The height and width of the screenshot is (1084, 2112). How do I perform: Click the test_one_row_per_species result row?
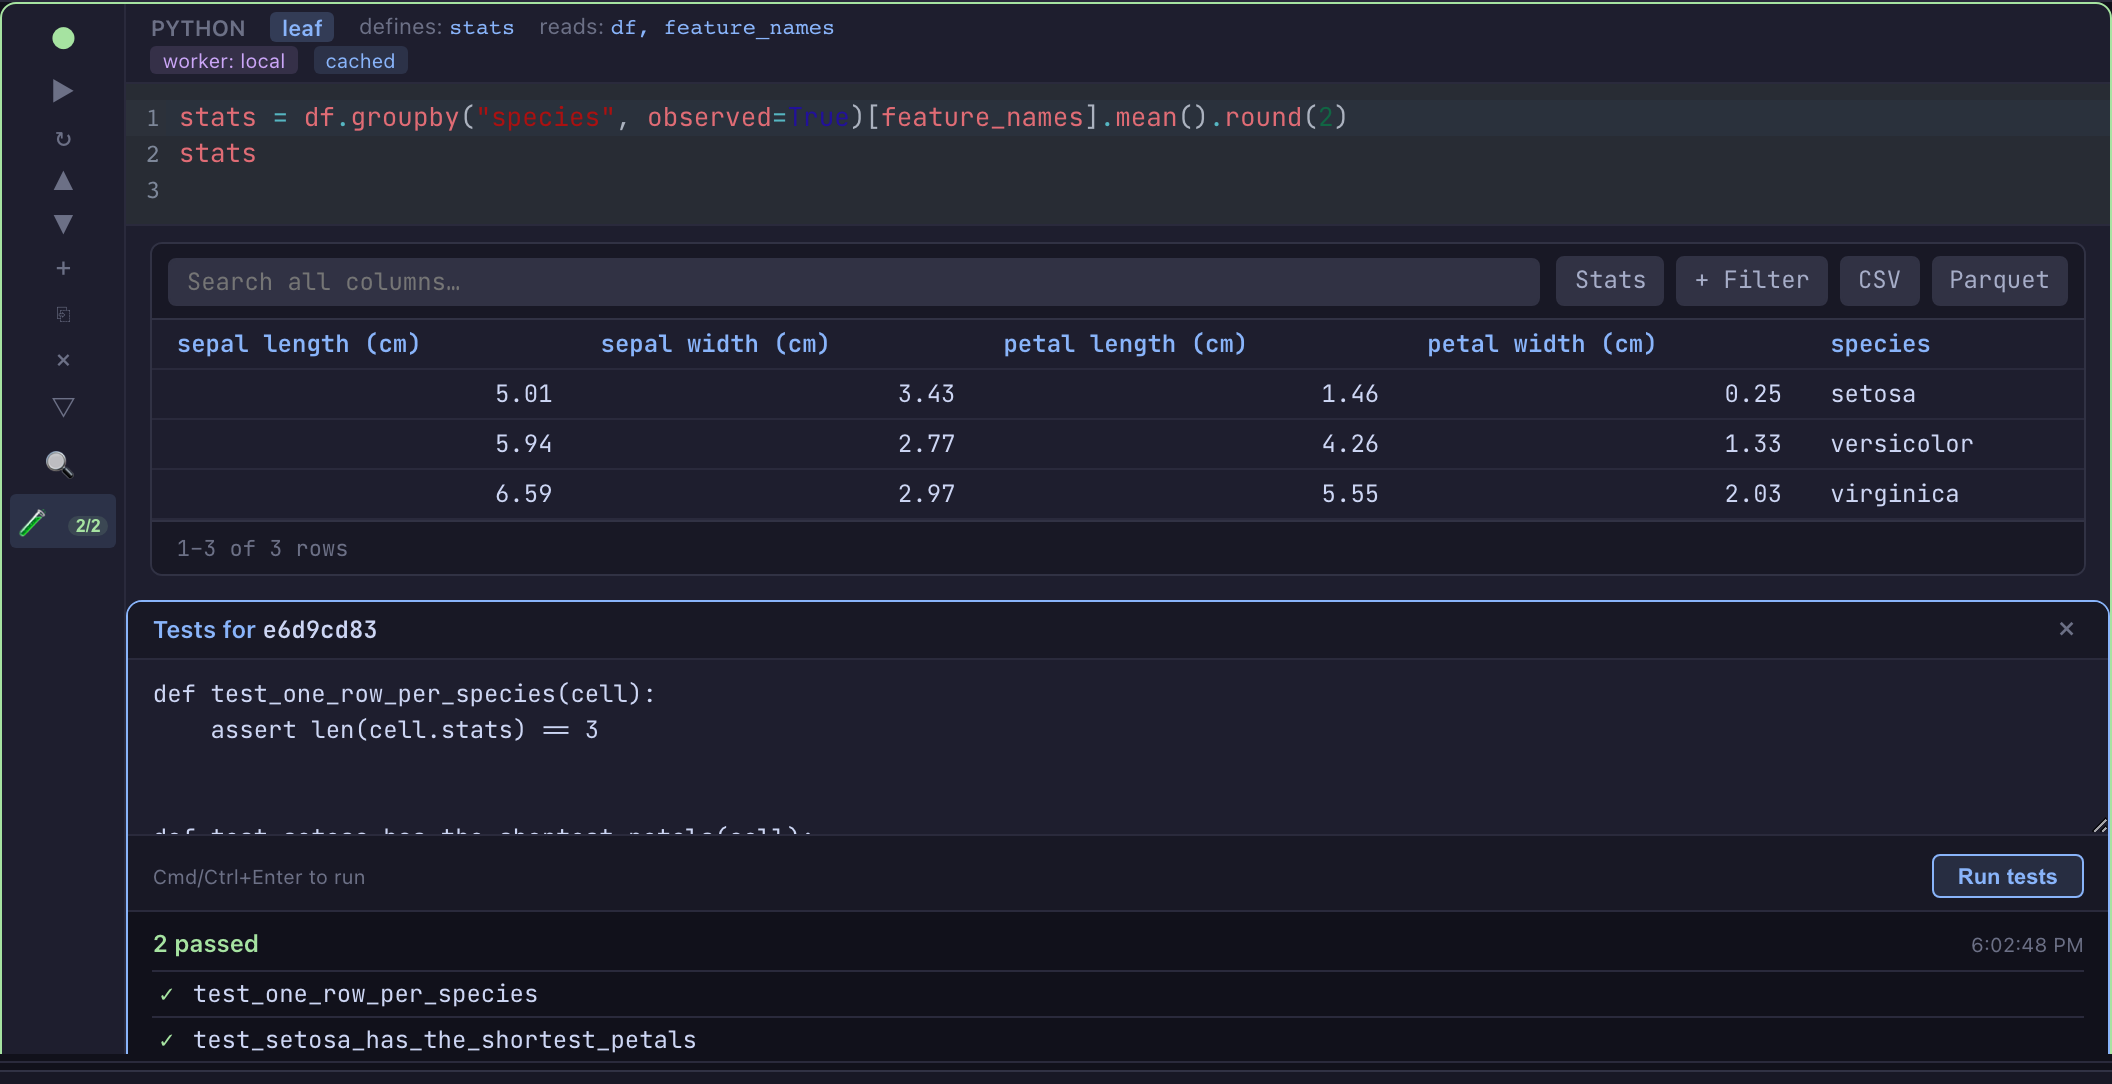click(1118, 994)
